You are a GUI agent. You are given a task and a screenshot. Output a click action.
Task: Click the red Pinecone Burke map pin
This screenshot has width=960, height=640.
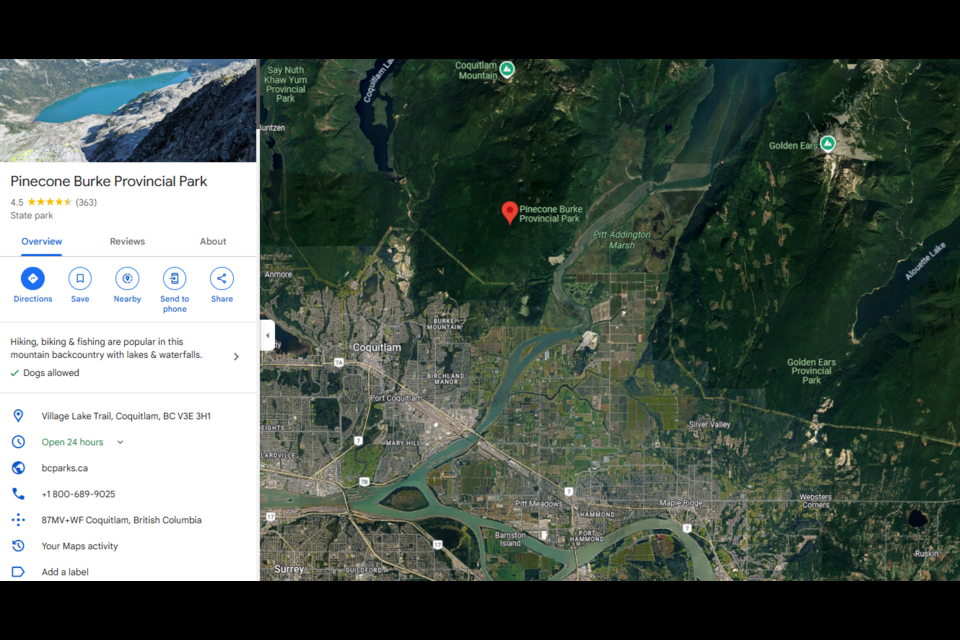tap(509, 213)
